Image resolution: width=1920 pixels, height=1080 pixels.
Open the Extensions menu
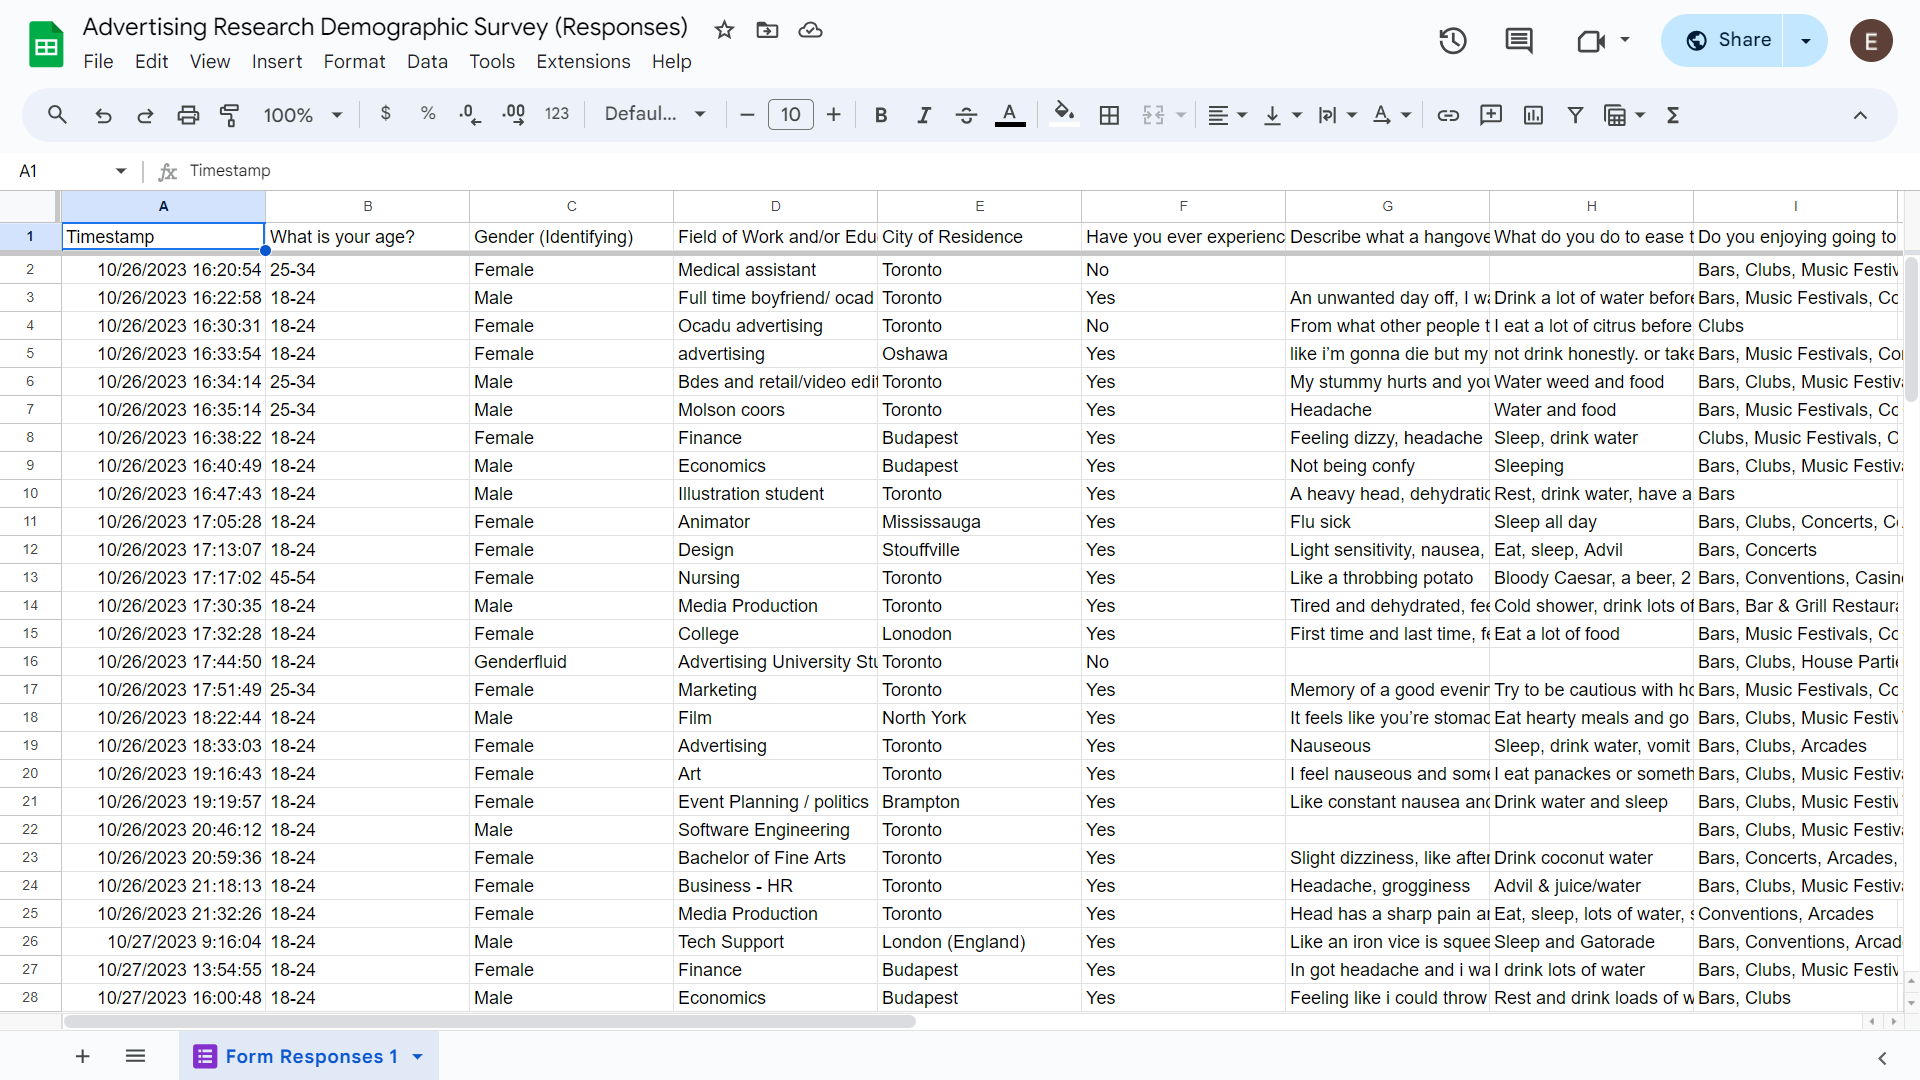583,61
